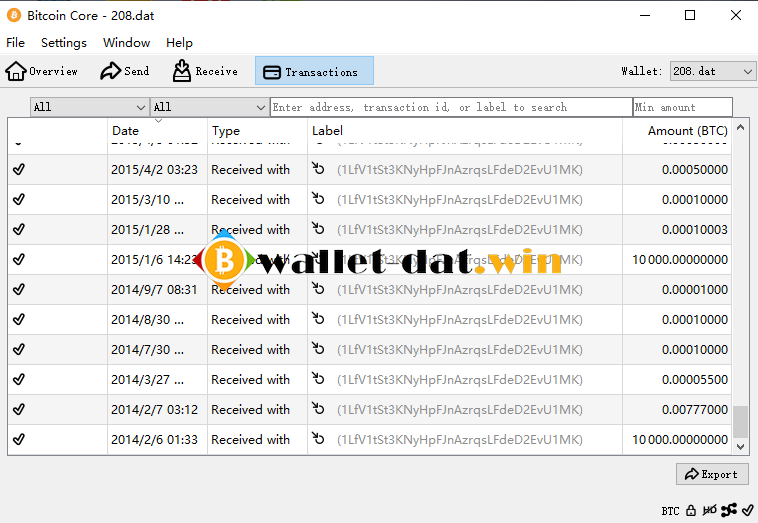
Task: Click confirmed checkmark icon for 2015/4/2 03:23 row
Action: [x=19, y=169]
